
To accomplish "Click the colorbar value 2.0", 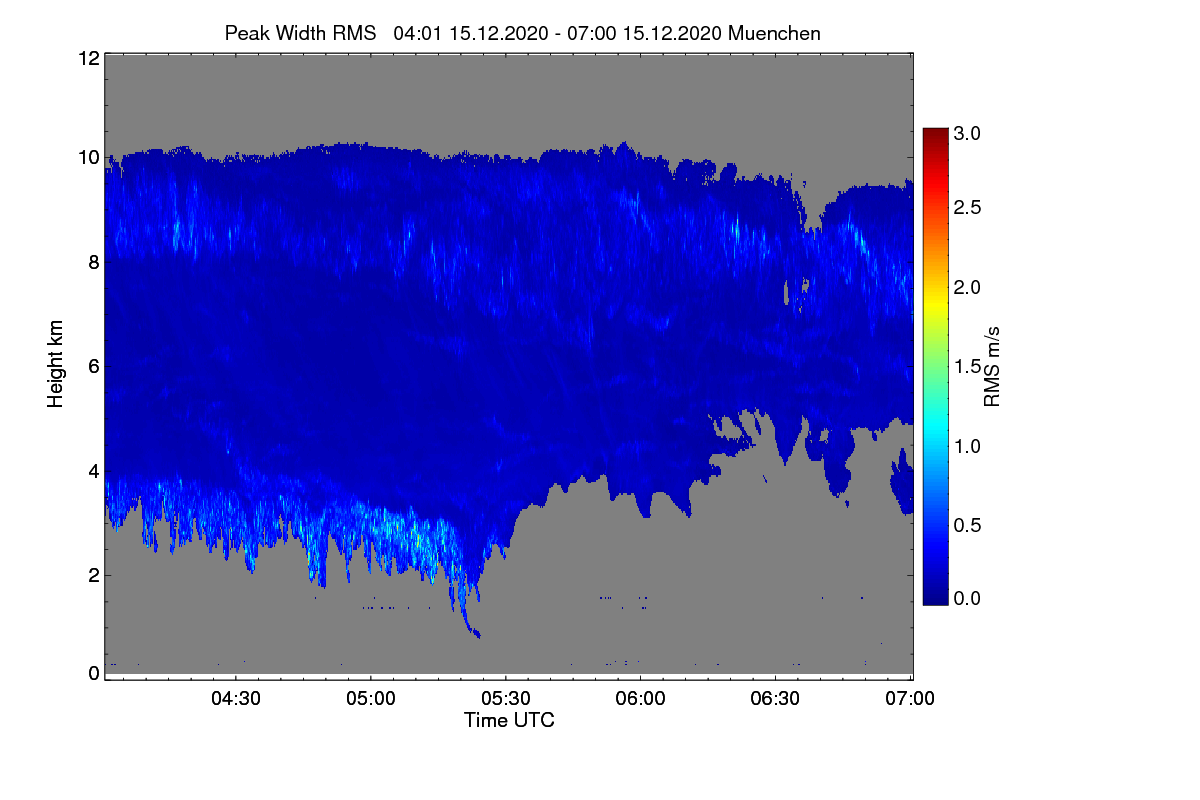I will point(969,287).
